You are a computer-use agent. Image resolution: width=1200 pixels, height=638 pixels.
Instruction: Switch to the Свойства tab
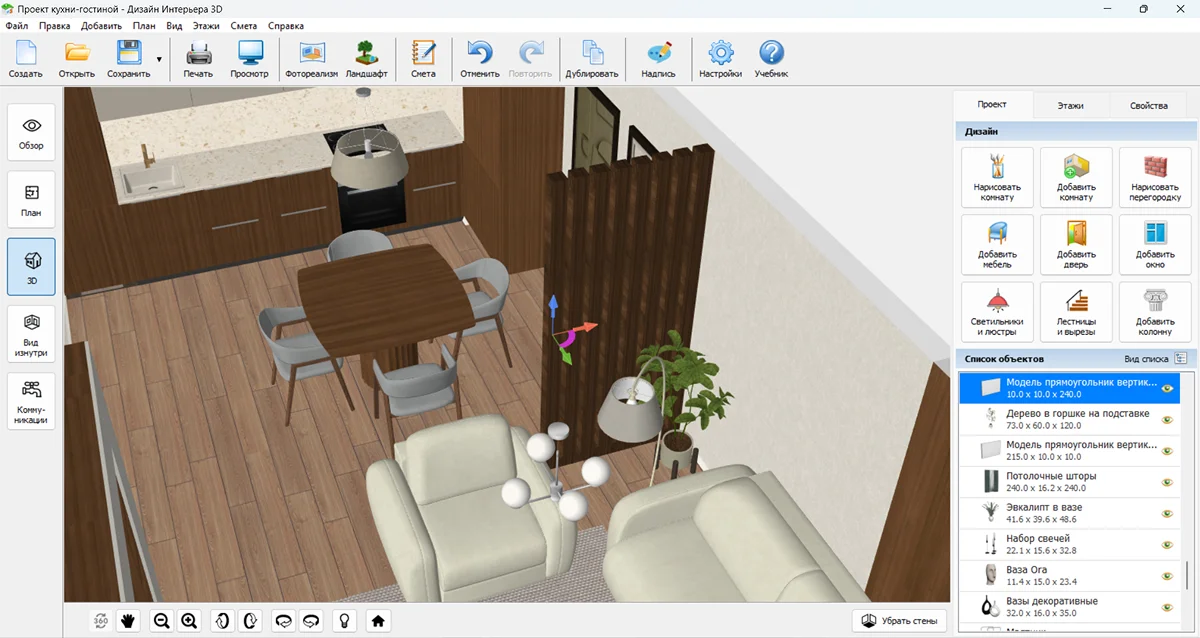coord(1148,105)
